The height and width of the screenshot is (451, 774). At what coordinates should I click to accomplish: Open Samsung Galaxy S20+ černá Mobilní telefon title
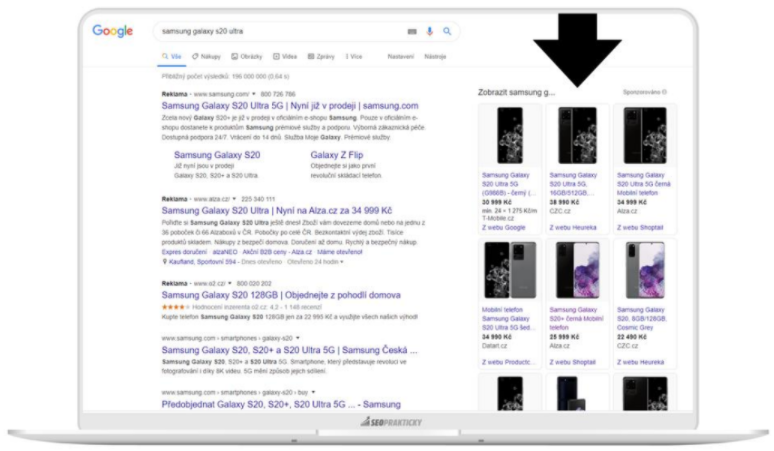coord(576,319)
